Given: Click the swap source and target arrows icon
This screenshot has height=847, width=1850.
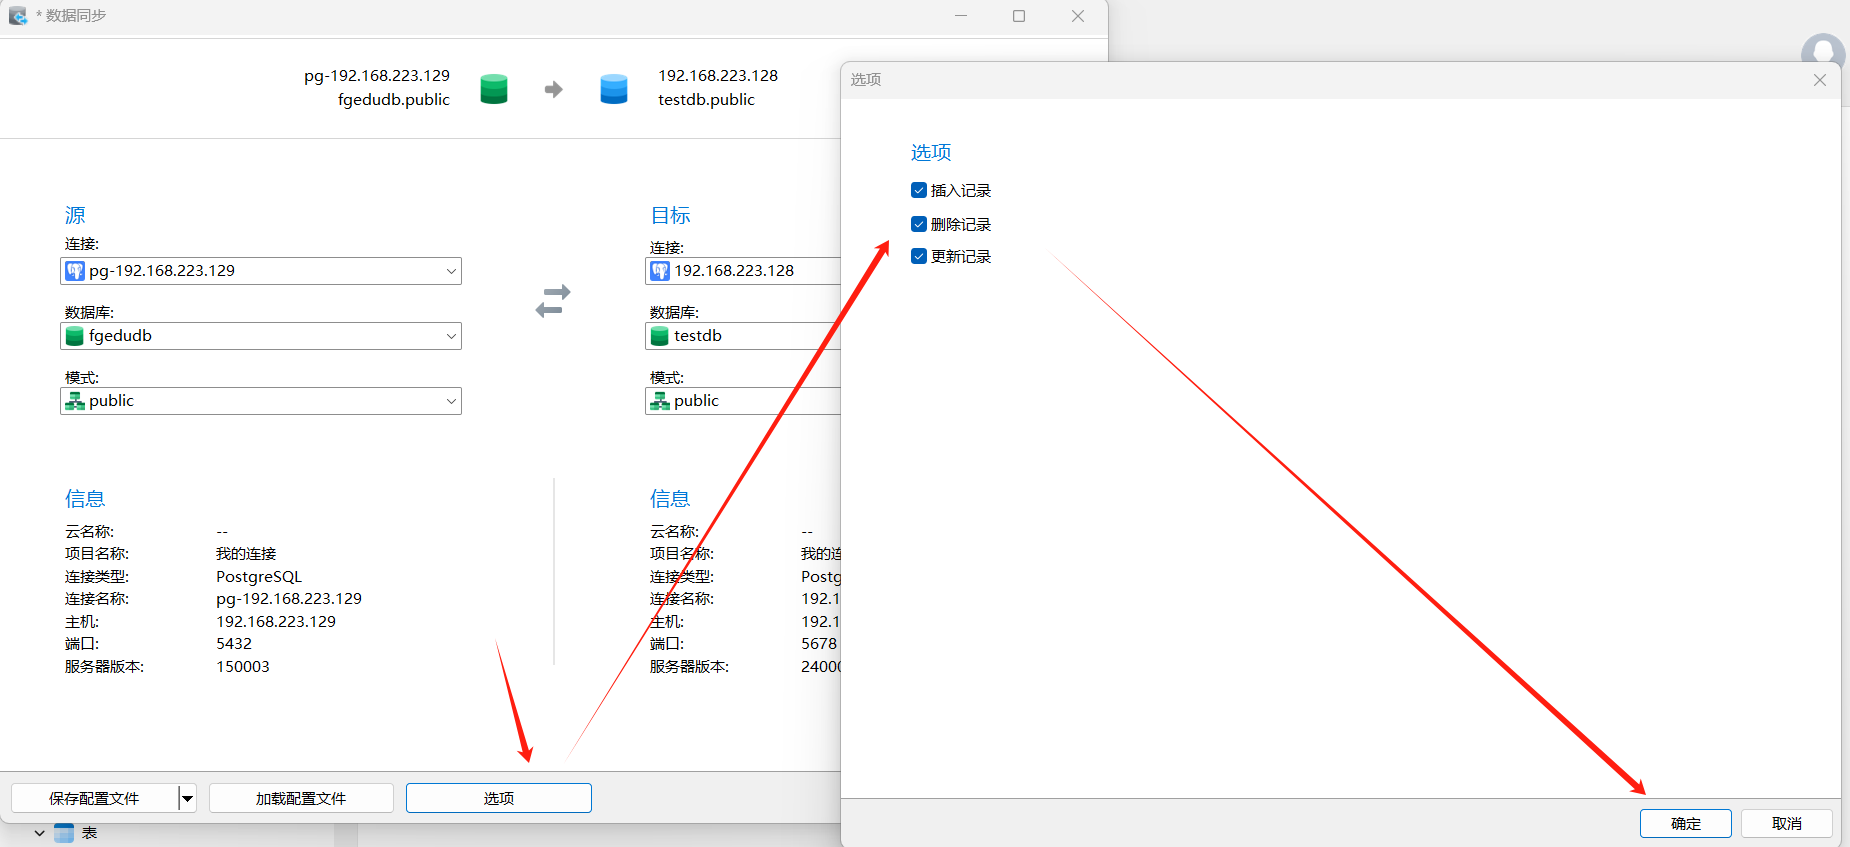Looking at the screenshot, I should pos(553,301).
